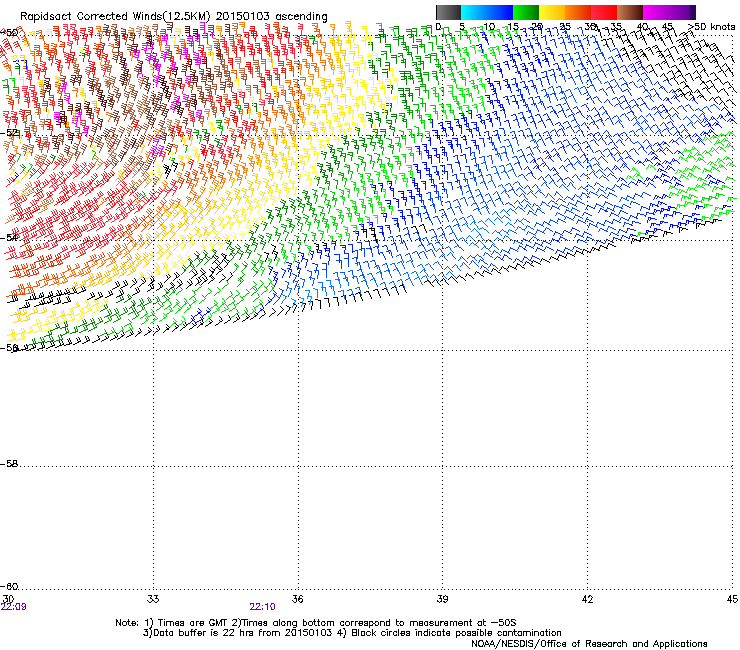Viewport: 740px width, 650px height.
Task: Click the '10' legend speed label
Action: (489, 26)
